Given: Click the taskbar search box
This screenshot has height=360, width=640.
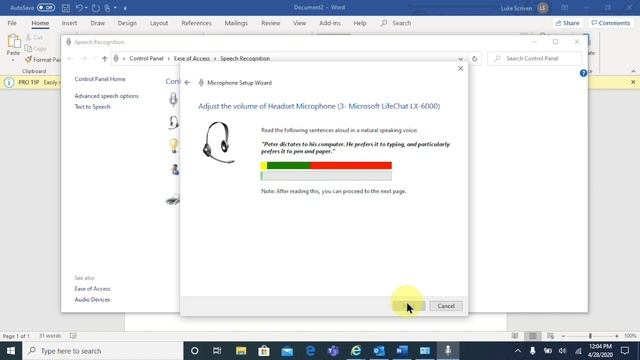Looking at the screenshot, I should tap(102, 351).
